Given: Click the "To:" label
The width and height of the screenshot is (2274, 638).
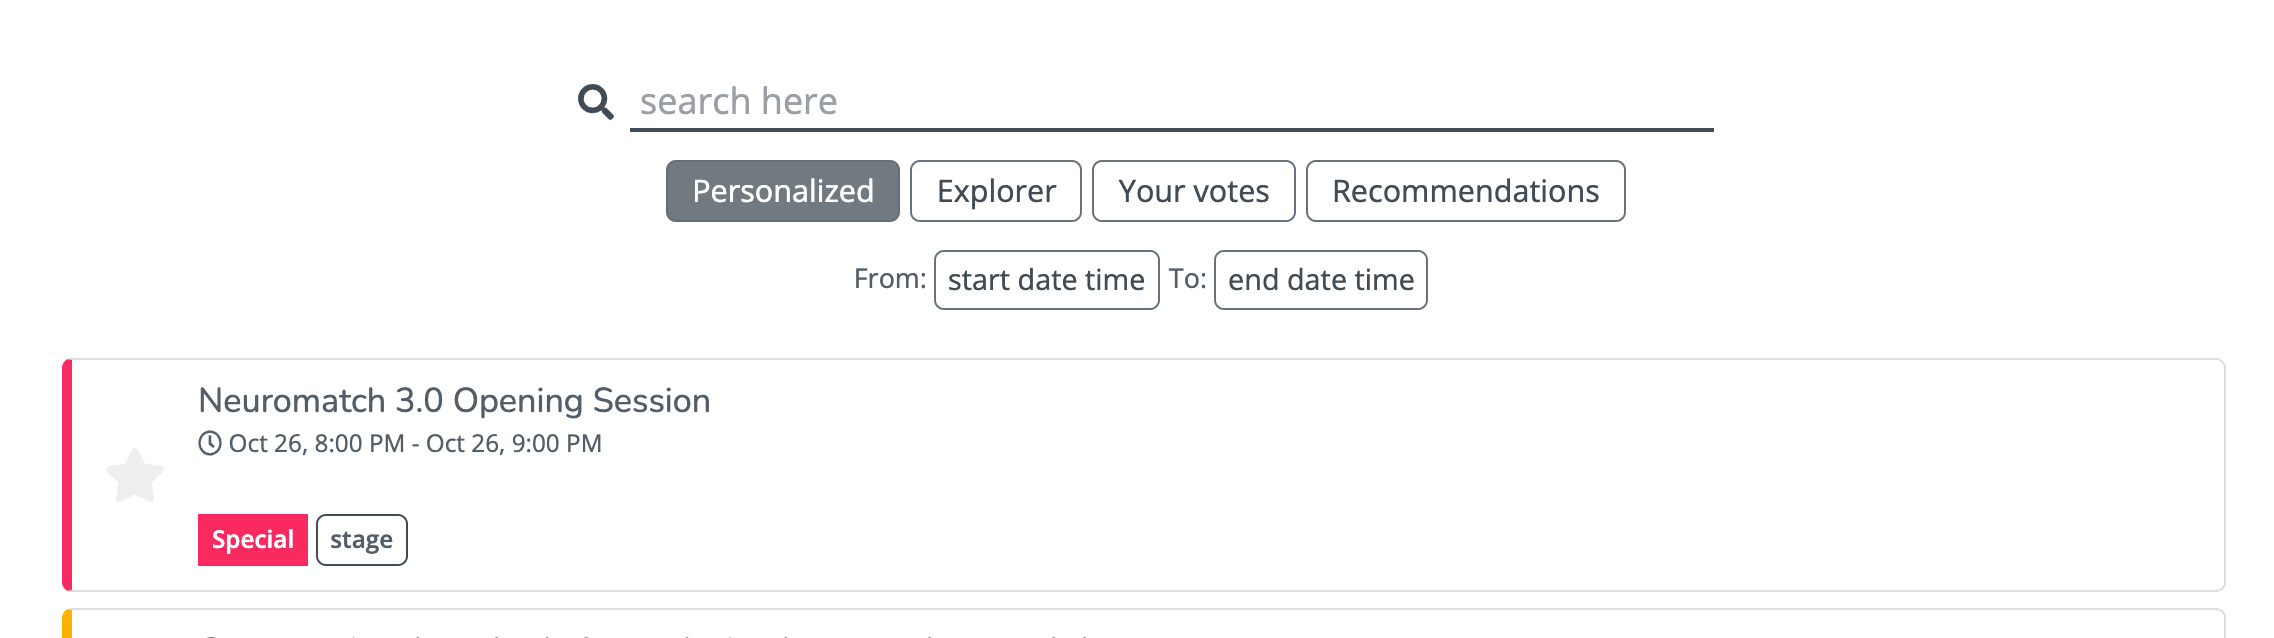Looking at the screenshot, I should click(1187, 279).
